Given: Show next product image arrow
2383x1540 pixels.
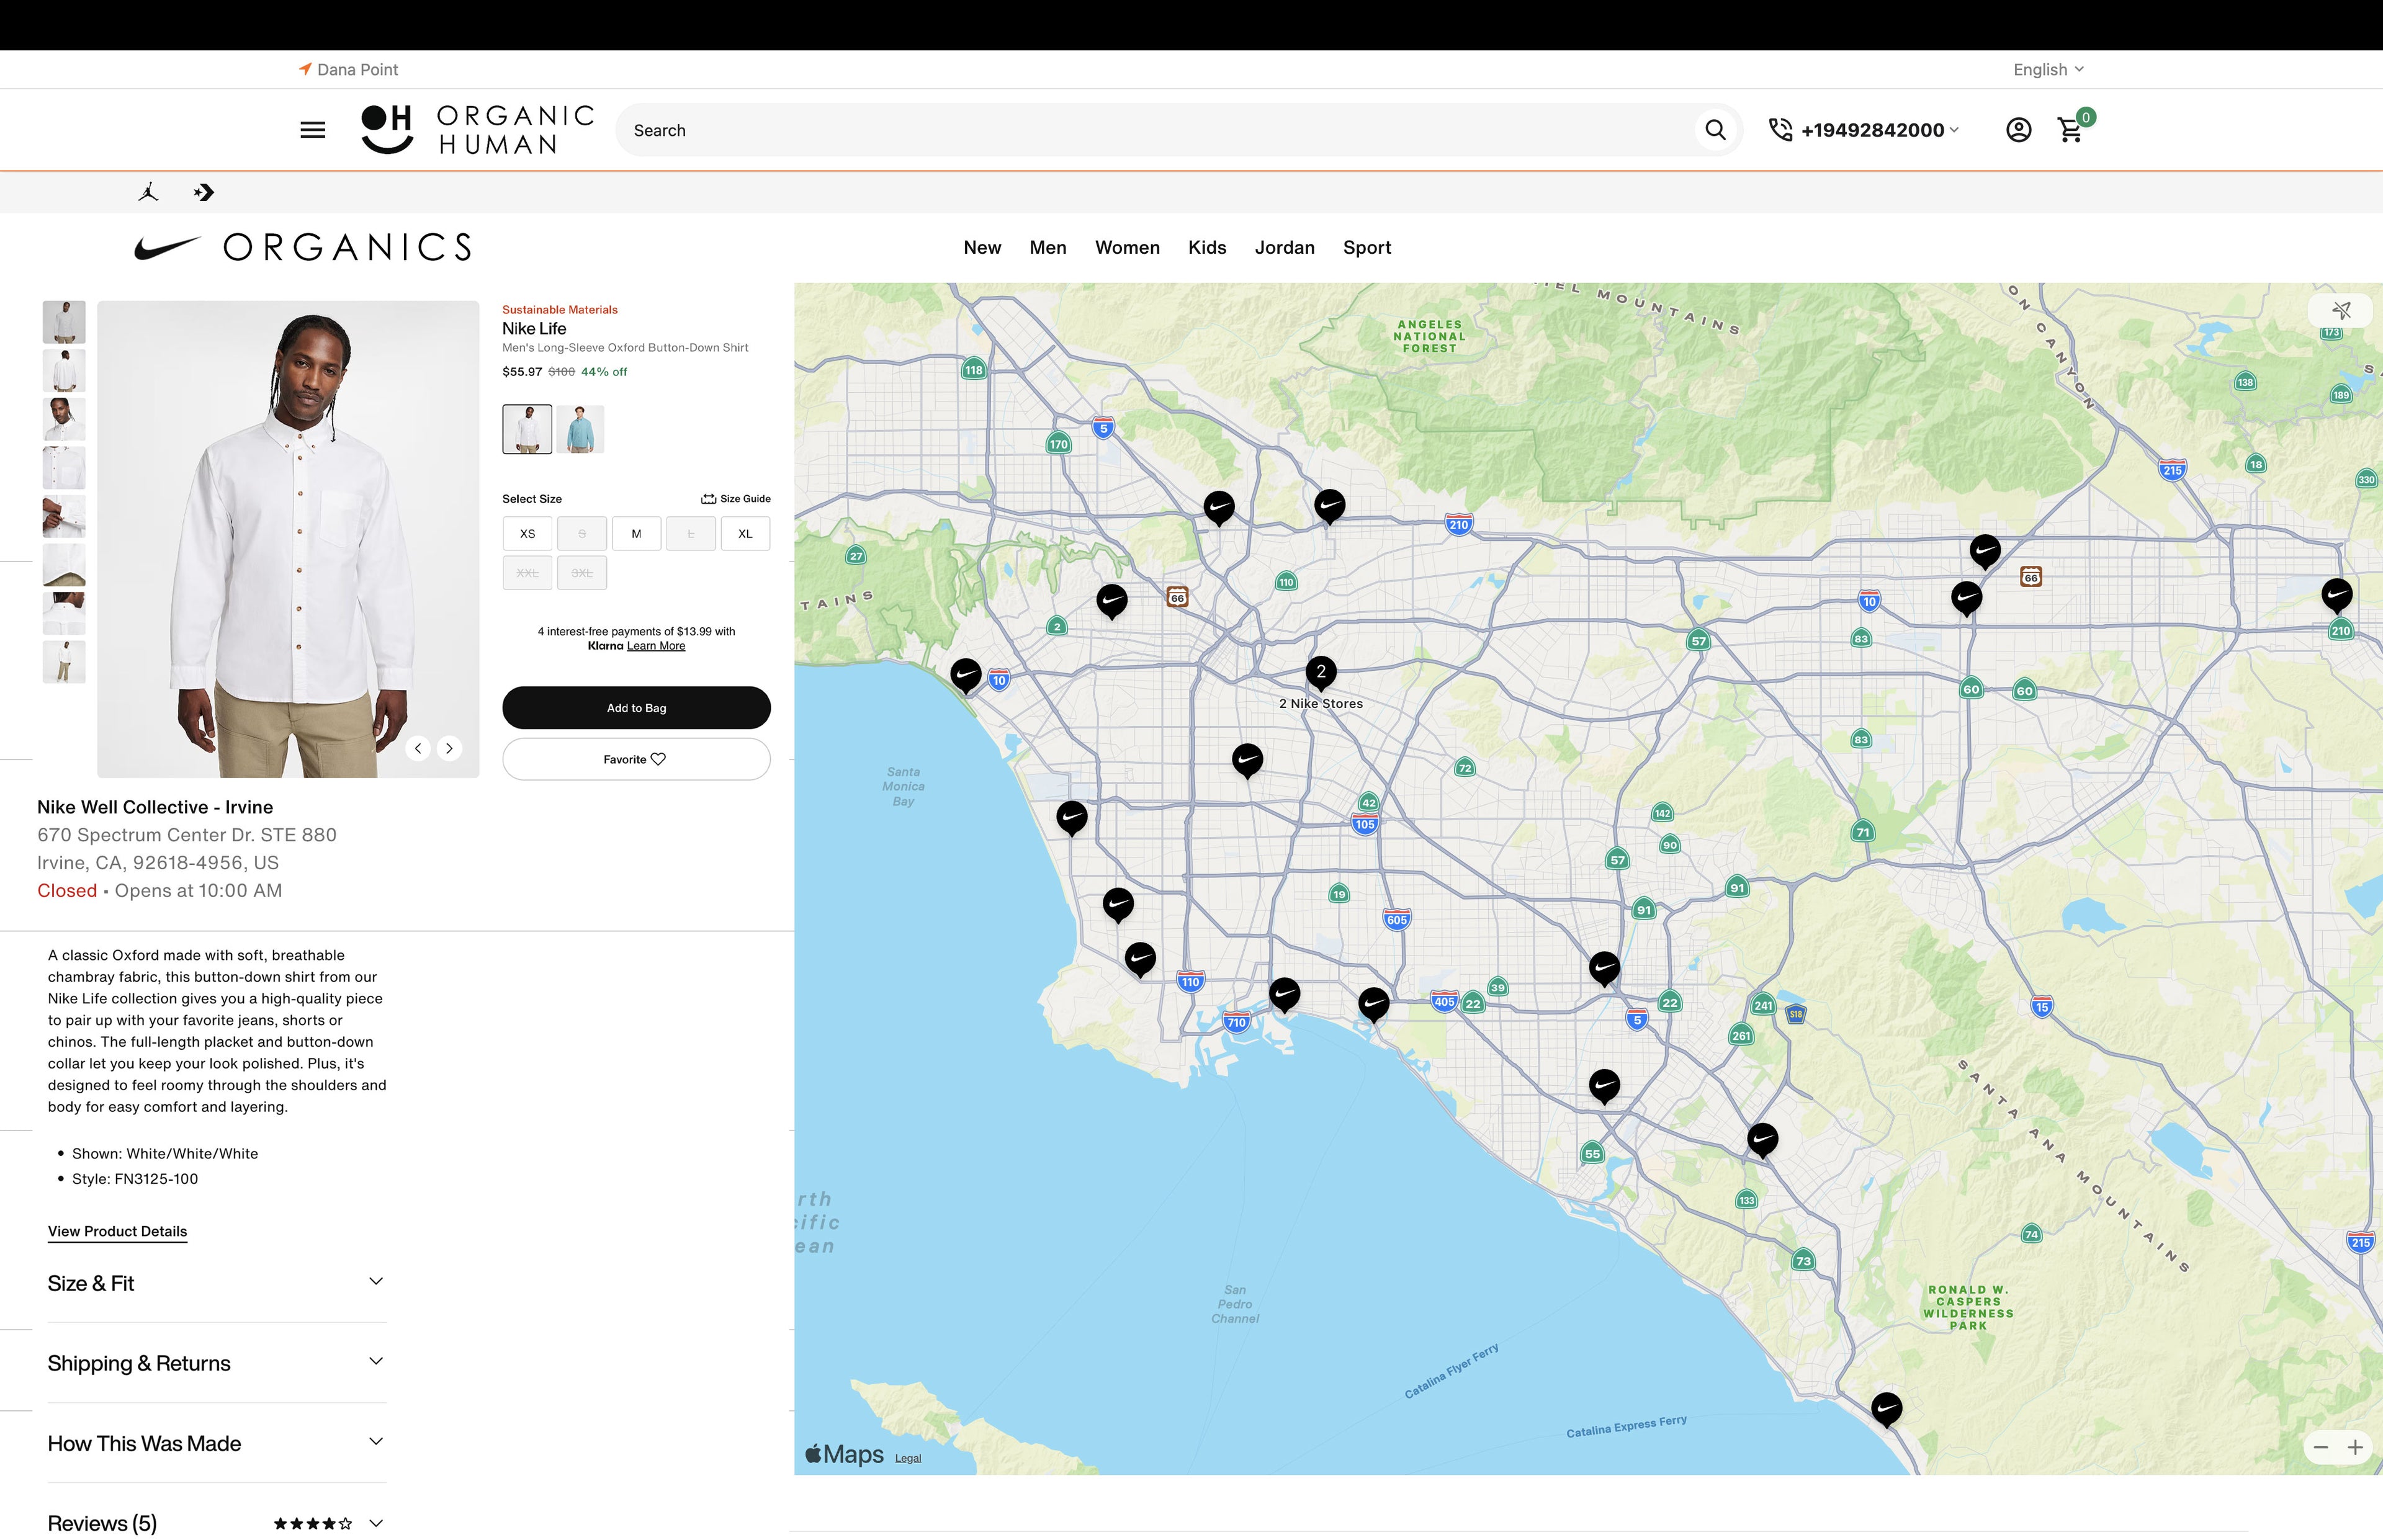Looking at the screenshot, I should 450,748.
